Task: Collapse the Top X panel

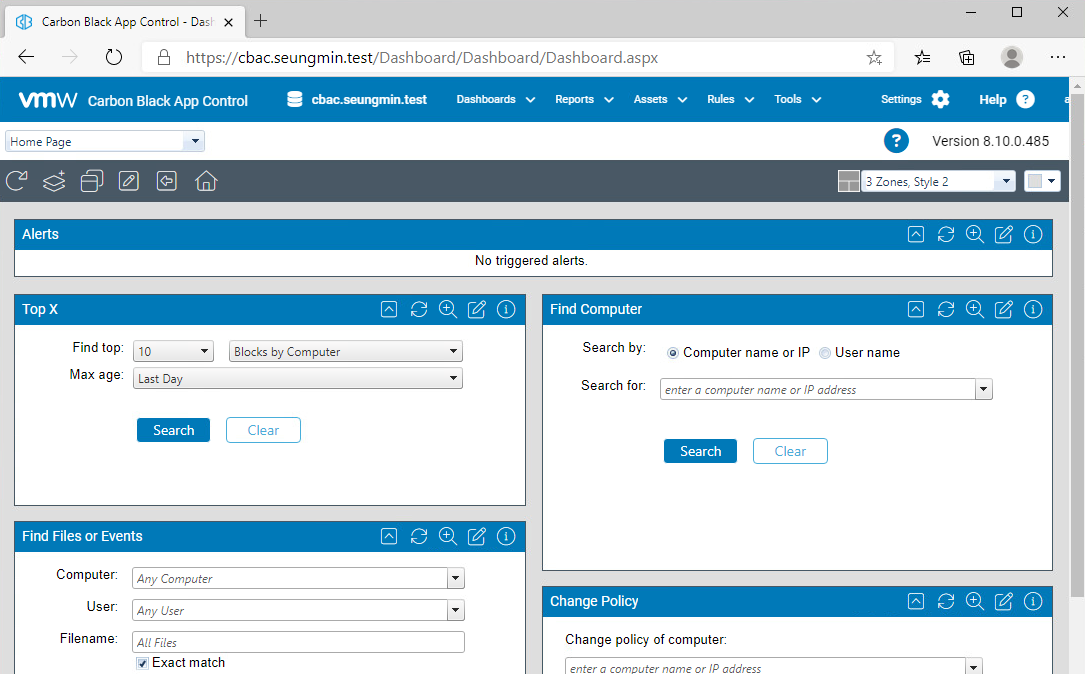Action: (389, 309)
